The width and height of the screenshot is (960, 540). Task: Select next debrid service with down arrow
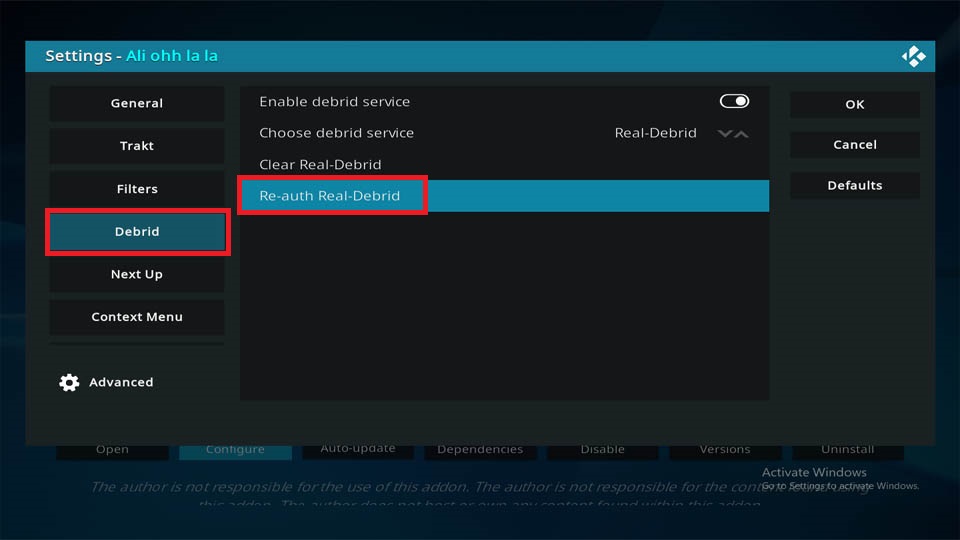point(725,133)
